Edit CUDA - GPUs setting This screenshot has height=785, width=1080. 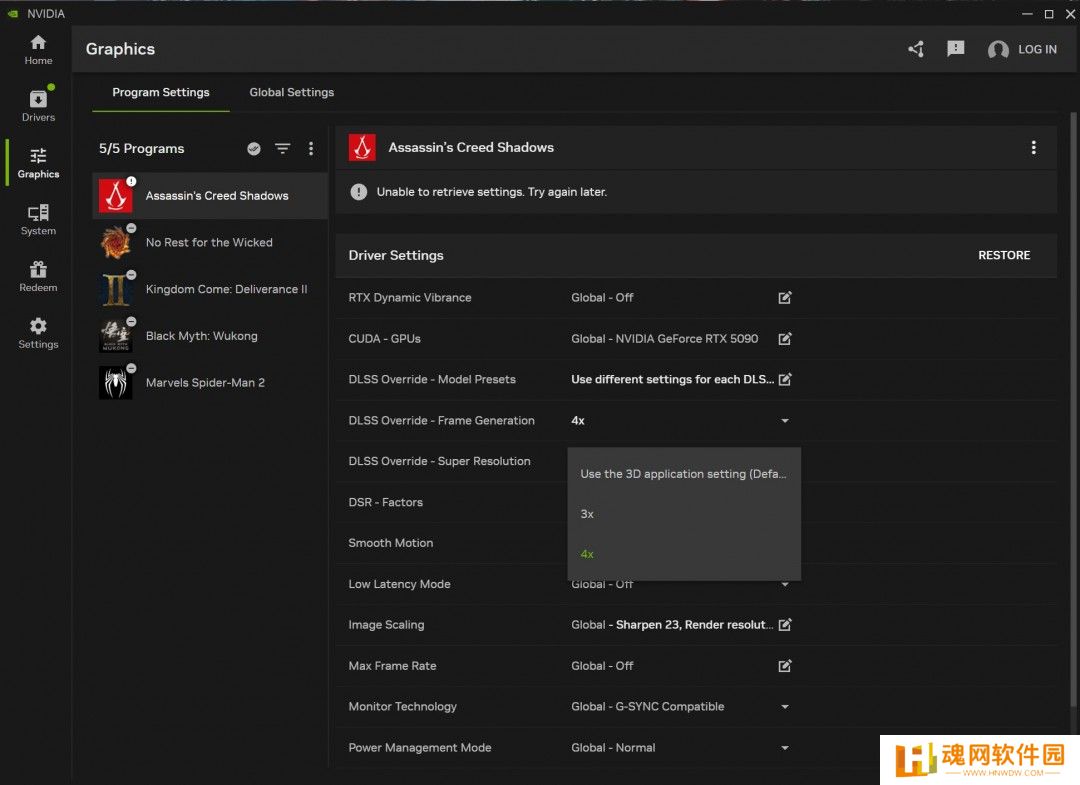point(785,339)
